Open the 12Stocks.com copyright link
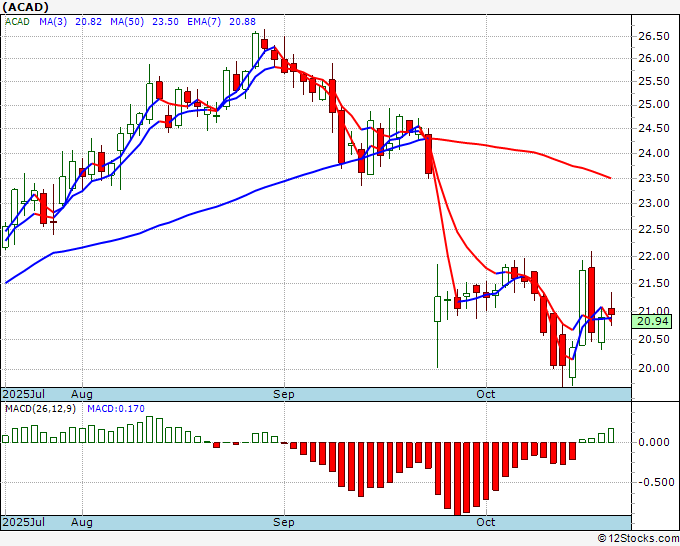 click(638, 539)
